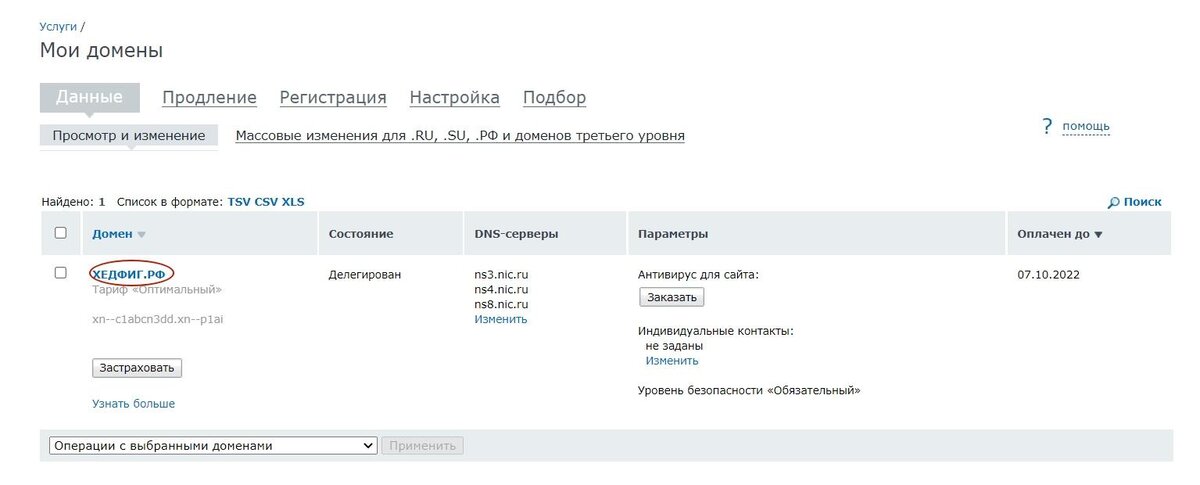This screenshot has height=485, width=1200.
Task: Open the Поиск link
Action: click(1142, 202)
